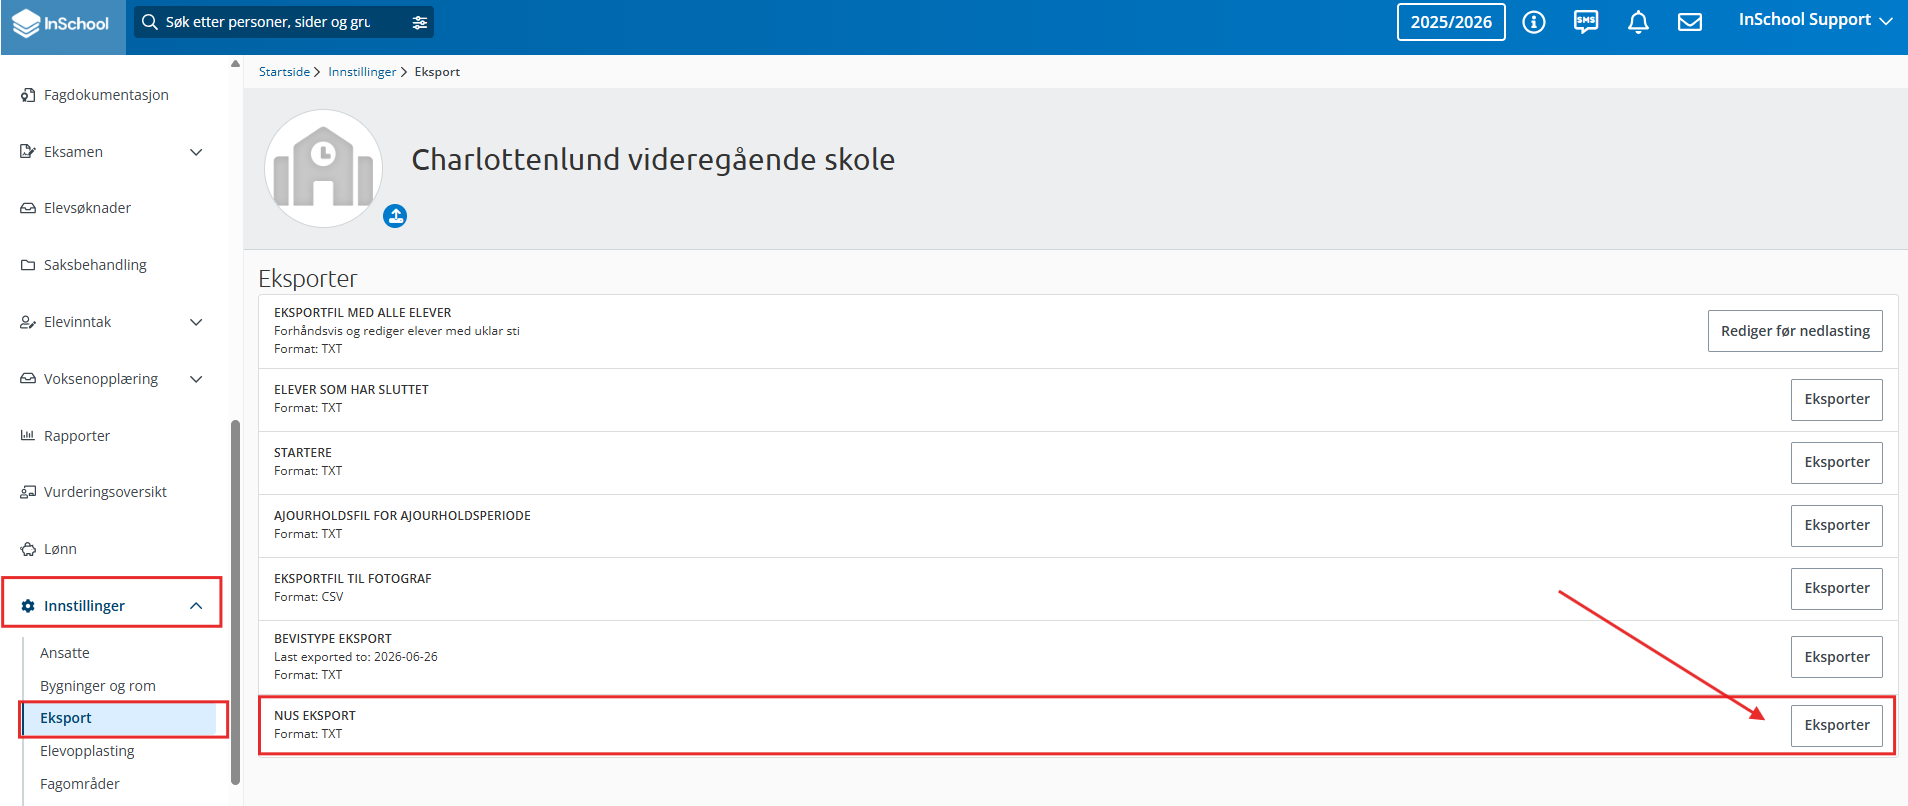The image size is (1908, 806).
Task: Collapse the Innstillinger sidebar section
Action: (x=196, y=606)
